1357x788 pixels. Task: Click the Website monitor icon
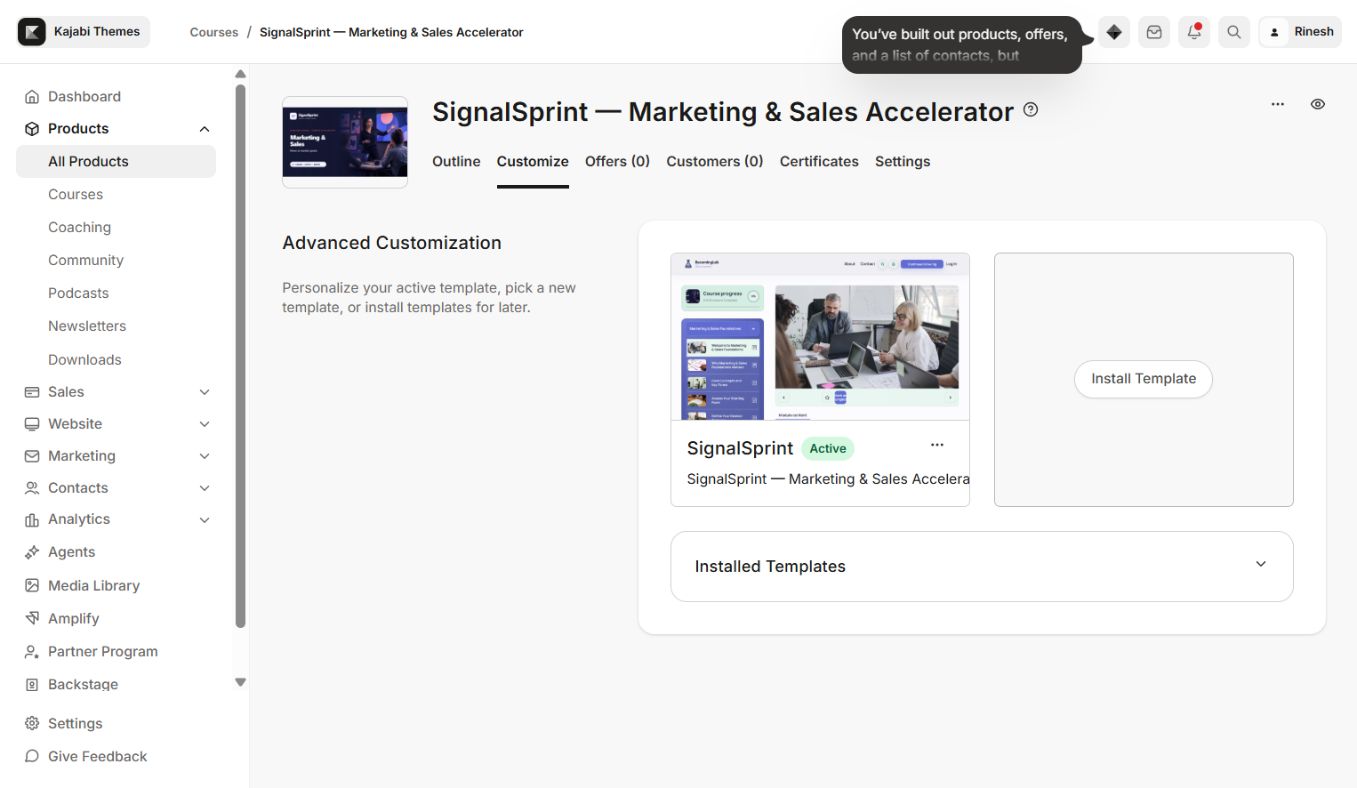(32, 424)
